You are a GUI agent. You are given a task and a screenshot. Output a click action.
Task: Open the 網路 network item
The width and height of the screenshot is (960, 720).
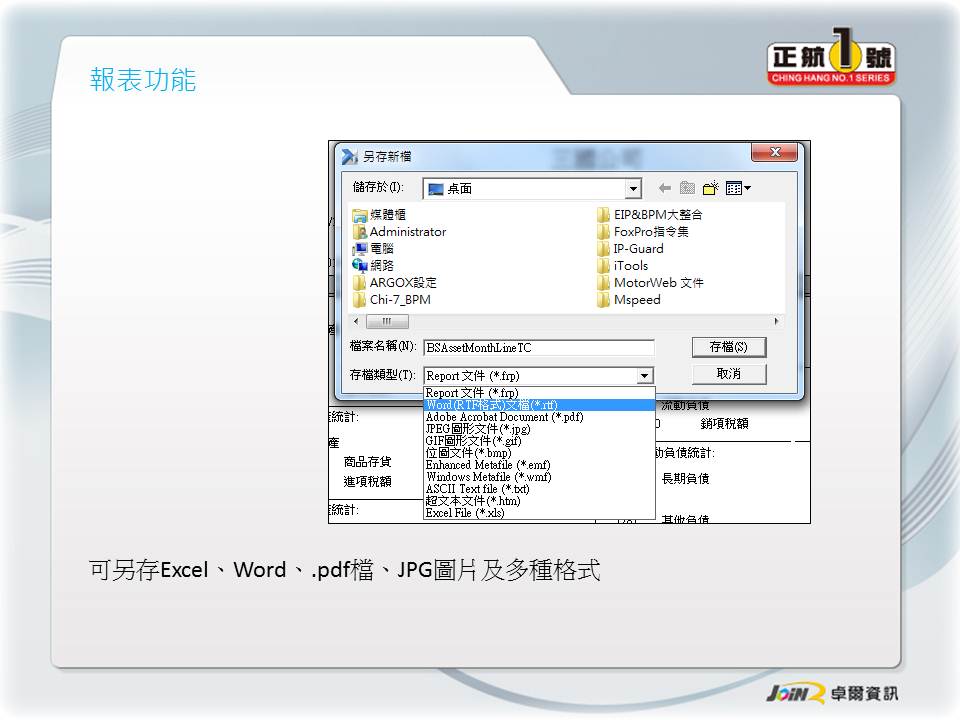click(x=381, y=265)
